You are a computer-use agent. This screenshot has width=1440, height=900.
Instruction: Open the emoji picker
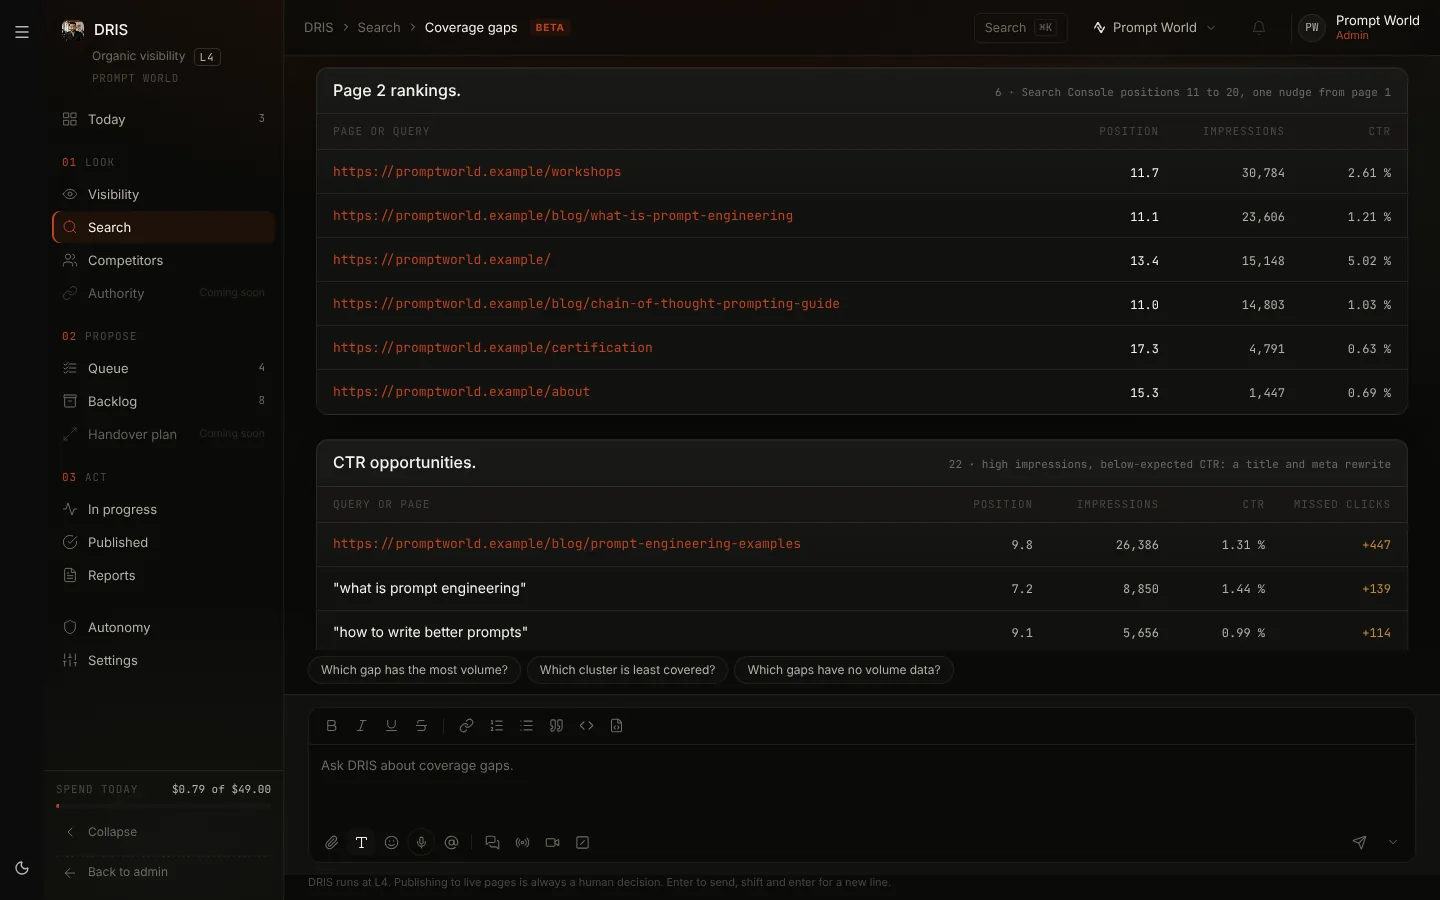point(392,843)
